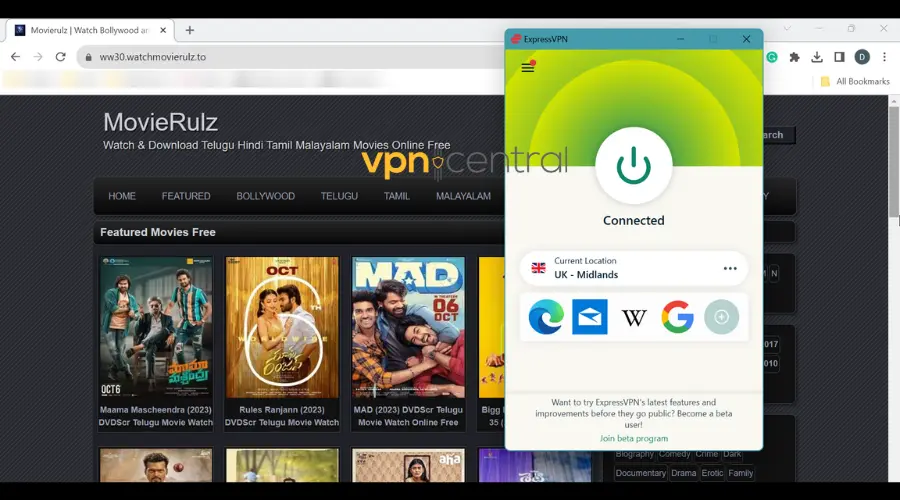Select the Erotic genre tag
900x500 pixels.
712,473
